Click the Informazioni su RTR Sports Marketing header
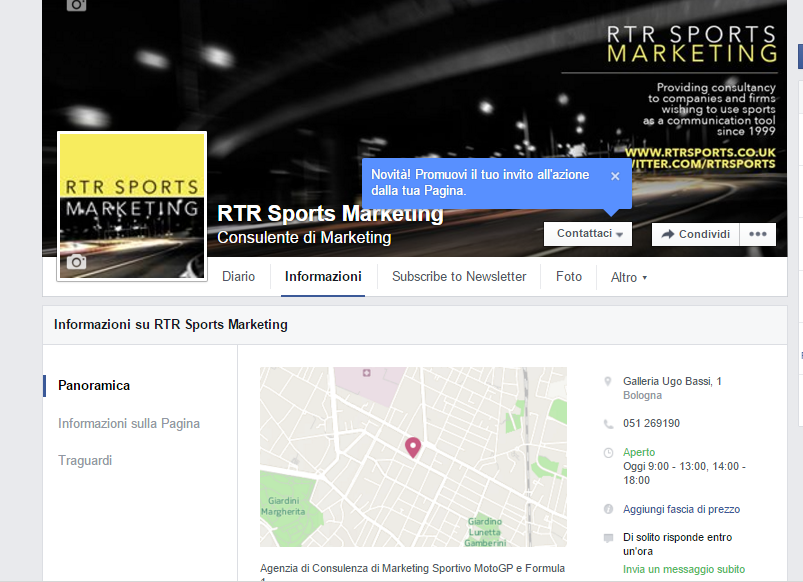The width and height of the screenshot is (803, 582). 171,324
